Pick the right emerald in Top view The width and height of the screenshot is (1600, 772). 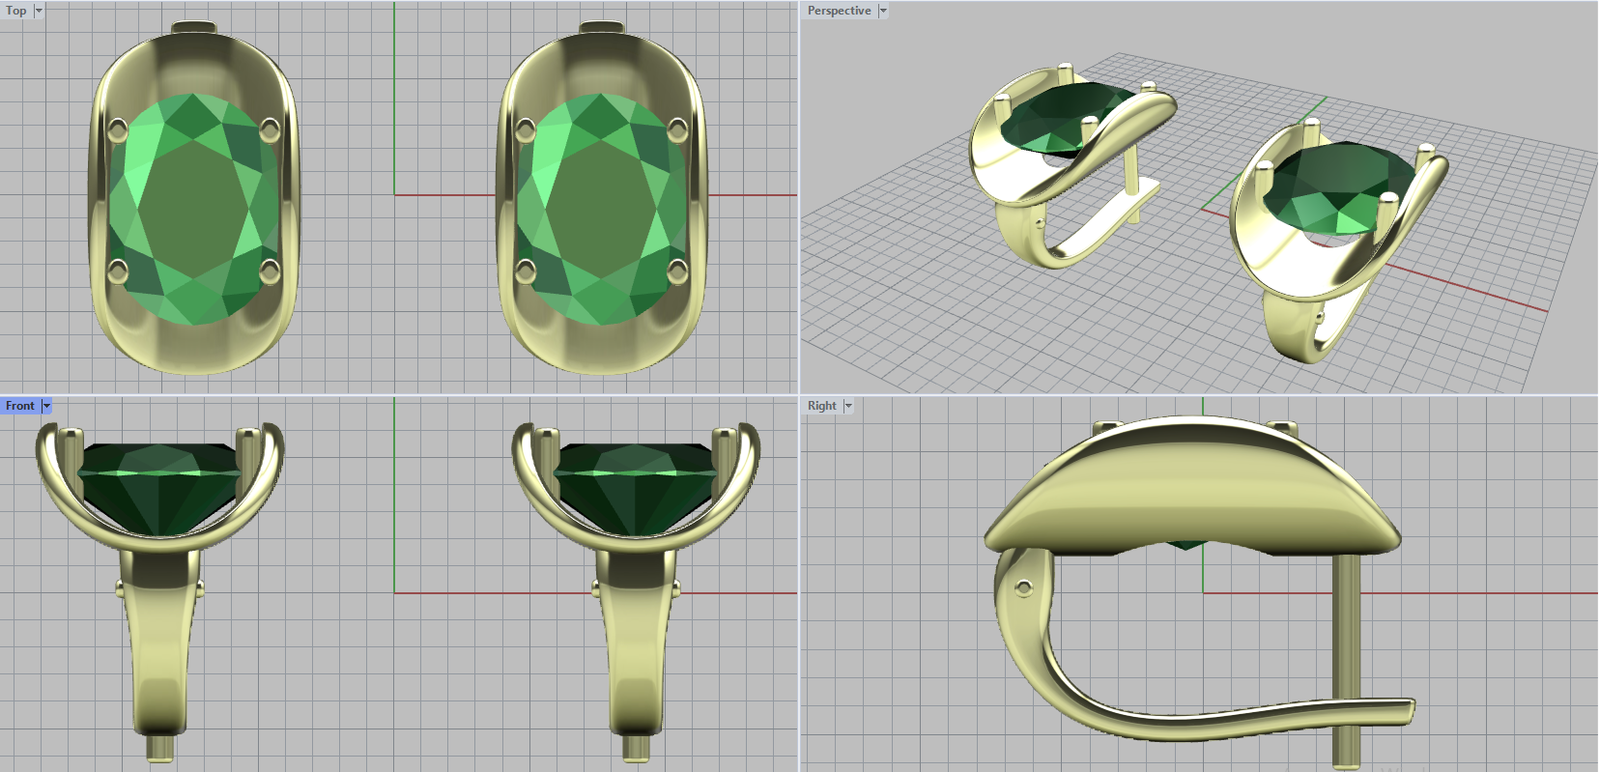click(601, 205)
